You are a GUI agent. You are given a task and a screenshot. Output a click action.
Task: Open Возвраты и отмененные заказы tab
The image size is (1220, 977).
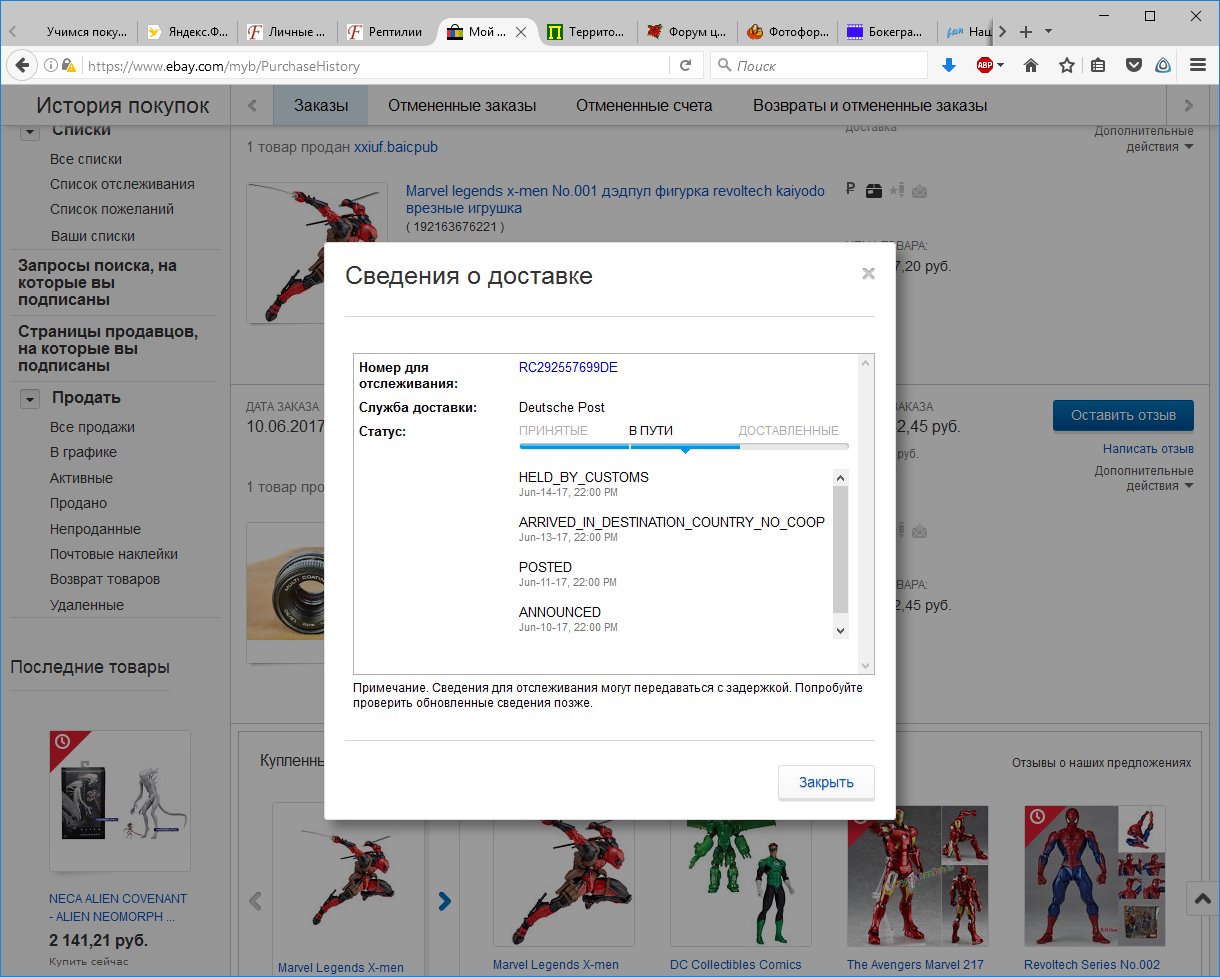(x=870, y=105)
